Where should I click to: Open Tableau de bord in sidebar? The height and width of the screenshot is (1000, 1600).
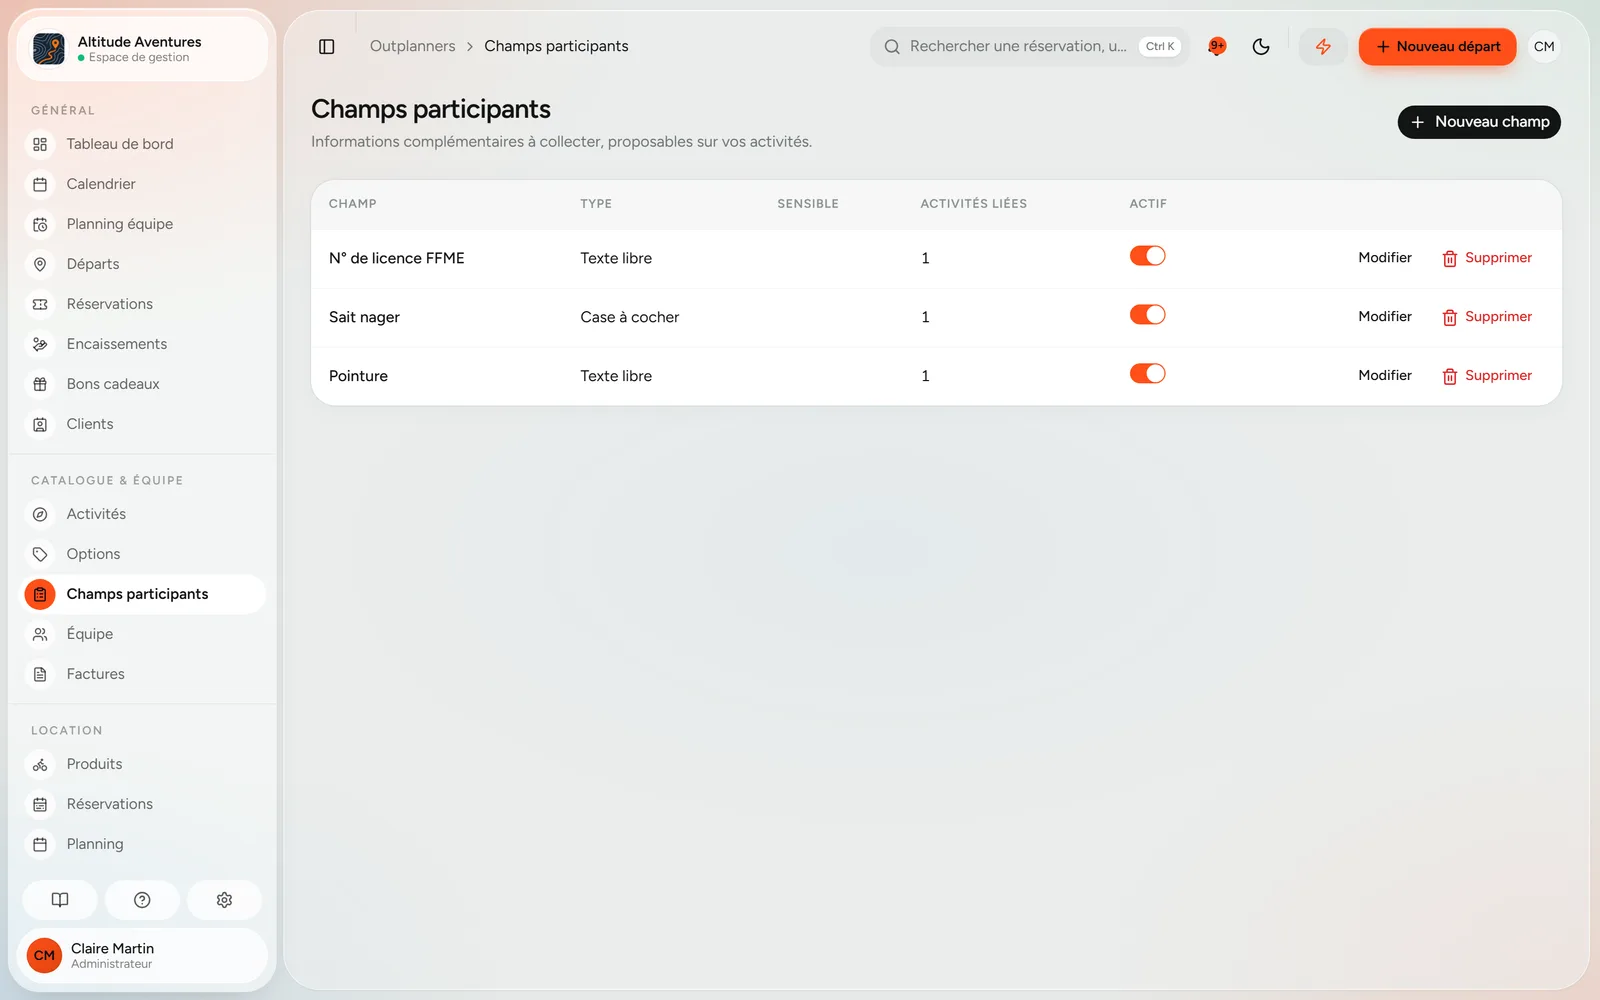pyautogui.click(x=144, y=144)
